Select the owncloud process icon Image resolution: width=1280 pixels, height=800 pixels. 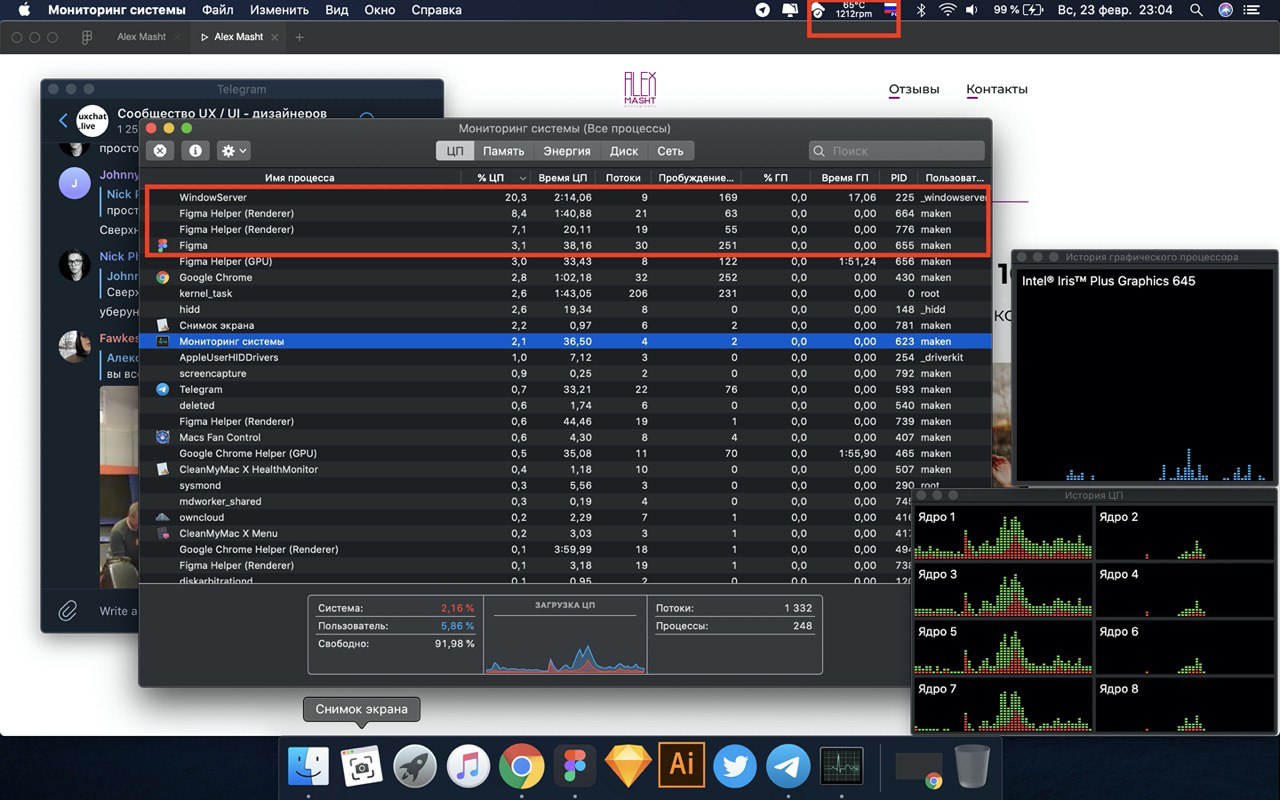click(x=163, y=518)
